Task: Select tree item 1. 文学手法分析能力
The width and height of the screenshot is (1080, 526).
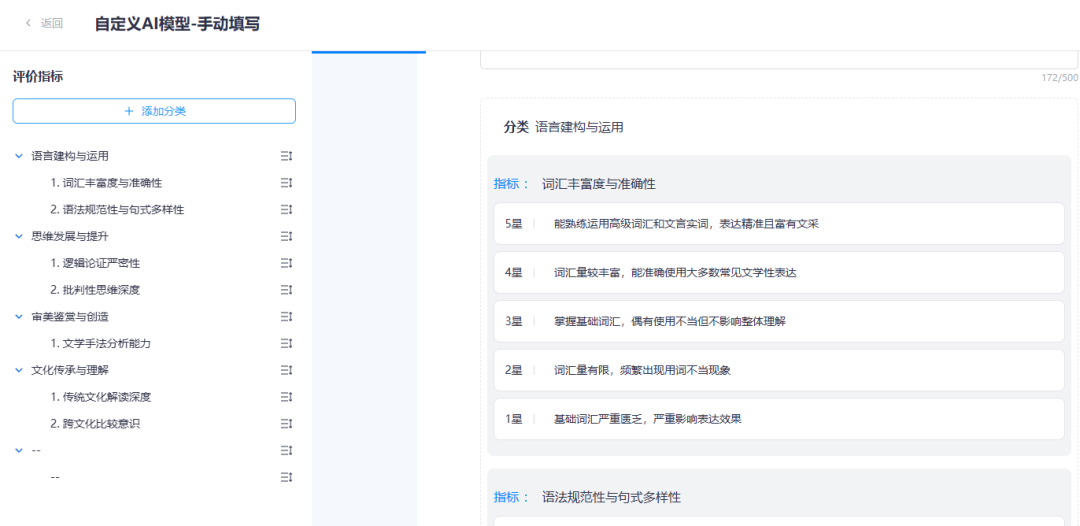Action: (x=101, y=343)
